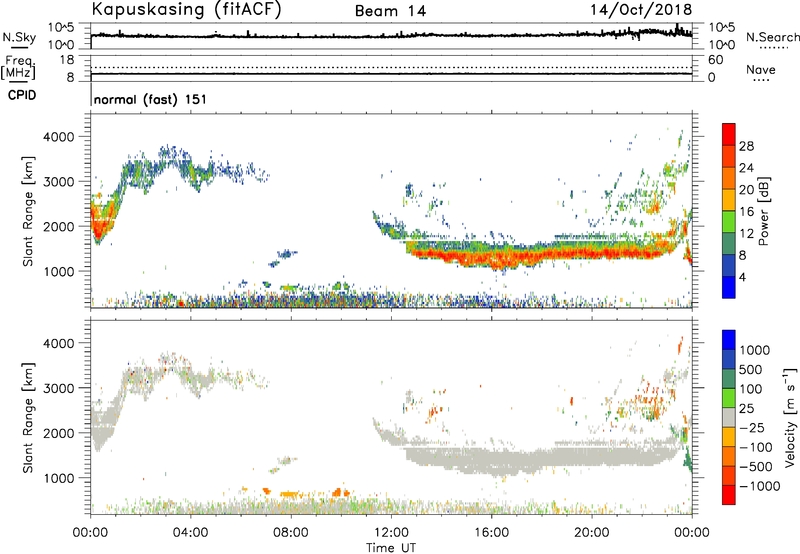The image size is (800, 554).
Task: Click the noise trace in N.Sky panel
Action: point(391,35)
